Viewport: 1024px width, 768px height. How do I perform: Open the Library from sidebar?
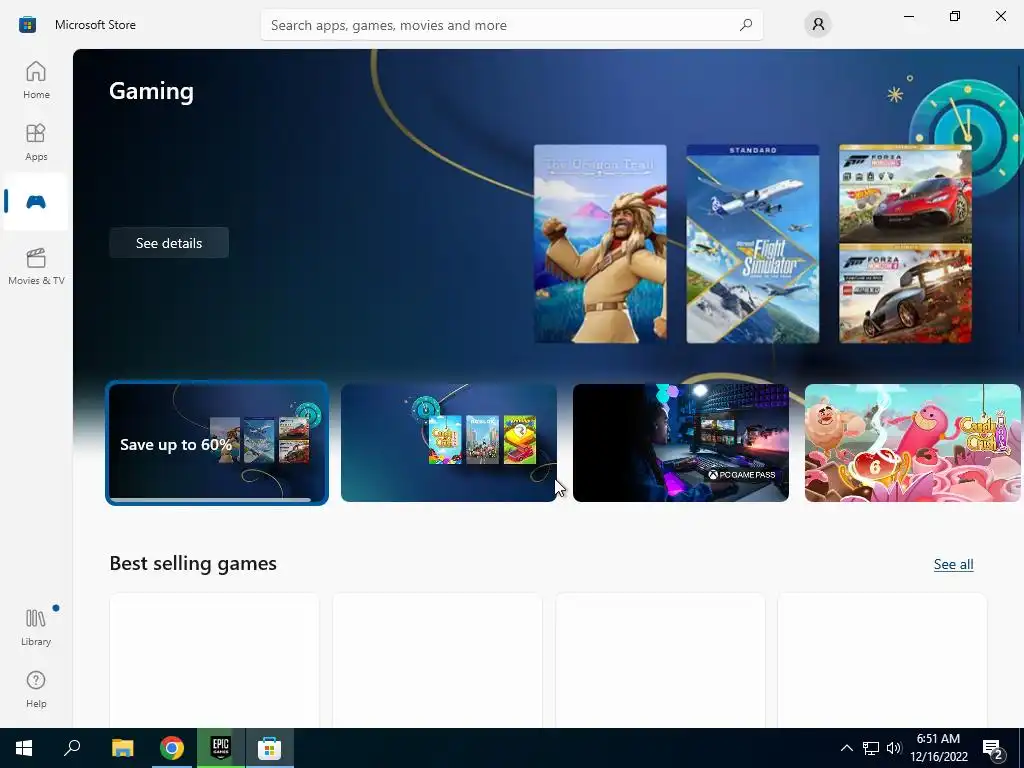coord(36,627)
